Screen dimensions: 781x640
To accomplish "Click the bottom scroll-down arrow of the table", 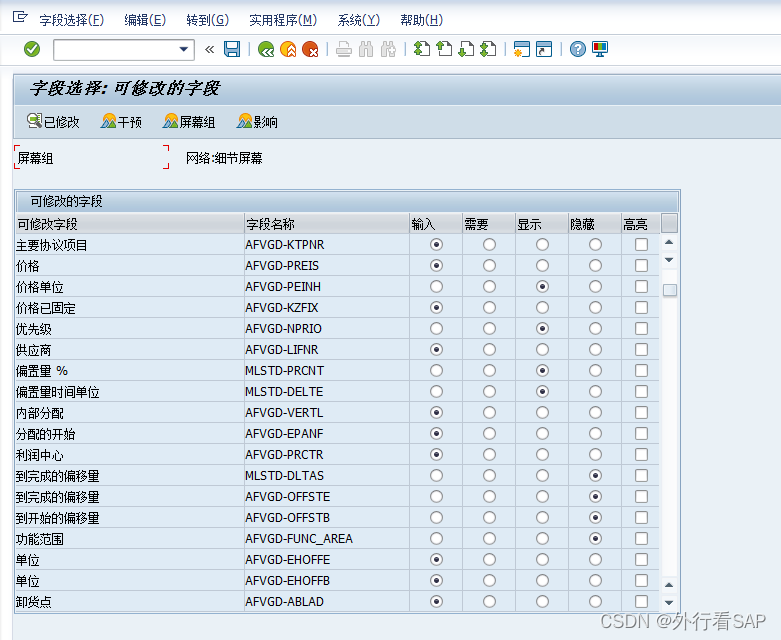I will point(669,603).
